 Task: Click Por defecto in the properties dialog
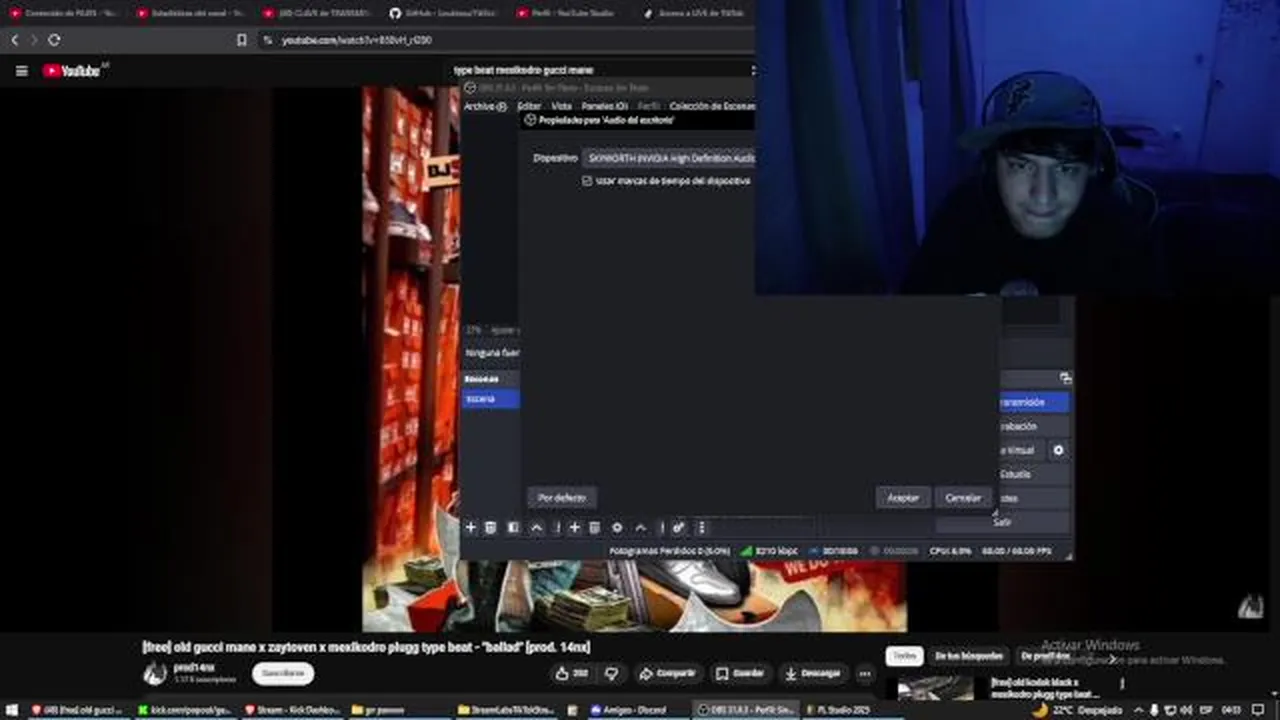pyautogui.click(x=562, y=497)
